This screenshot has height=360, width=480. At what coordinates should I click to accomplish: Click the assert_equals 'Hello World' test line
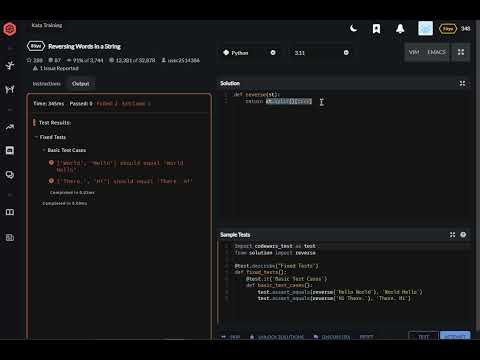(x=340, y=292)
